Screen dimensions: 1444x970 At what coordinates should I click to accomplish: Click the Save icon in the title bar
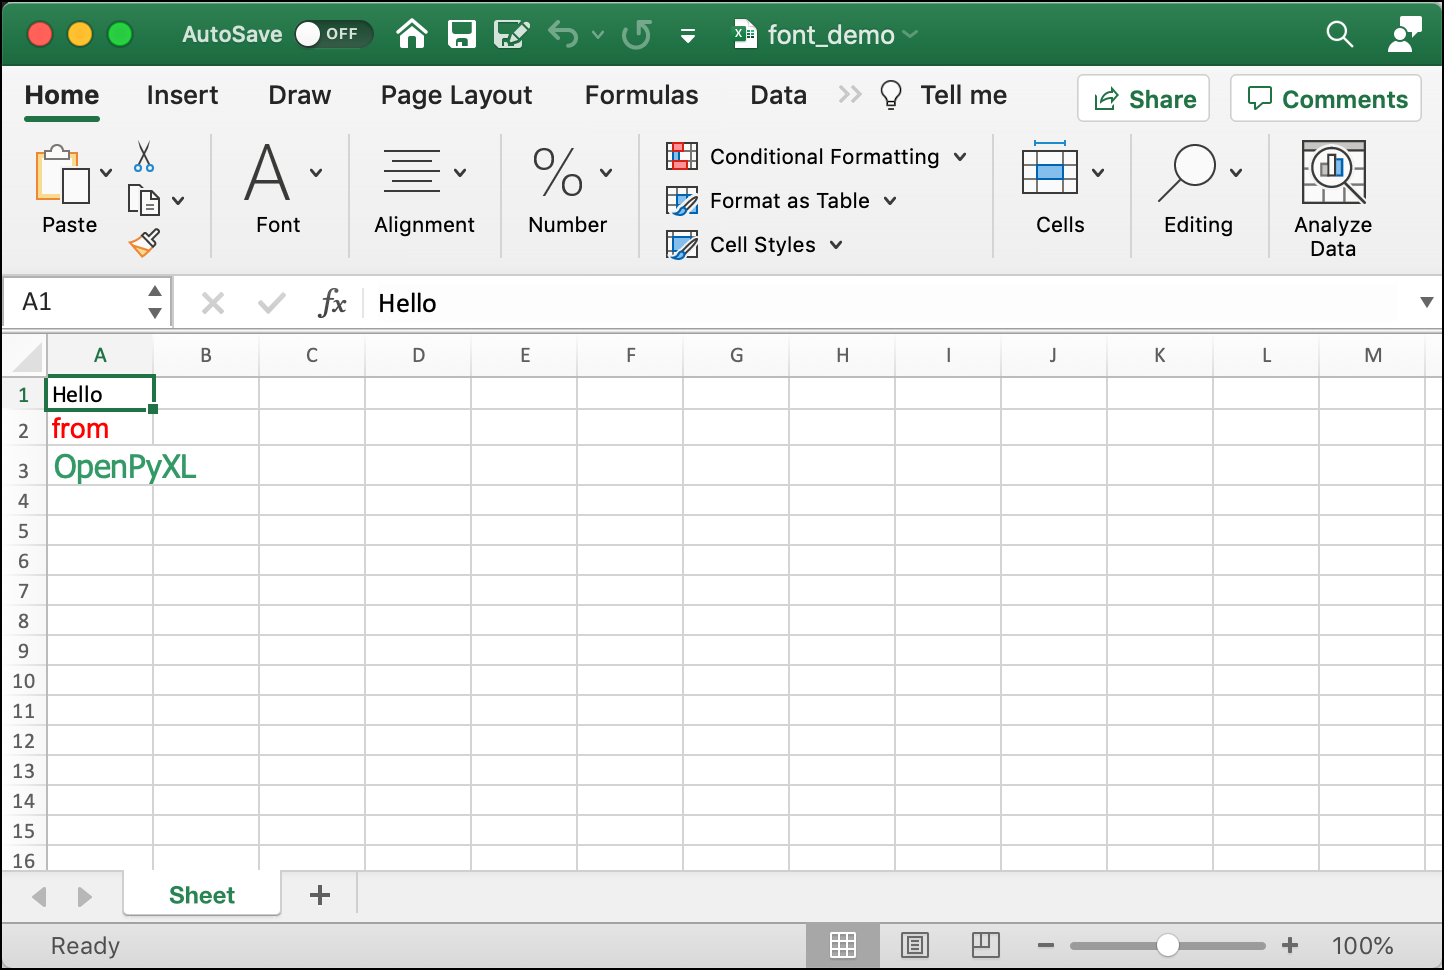click(x=462, y=34)
